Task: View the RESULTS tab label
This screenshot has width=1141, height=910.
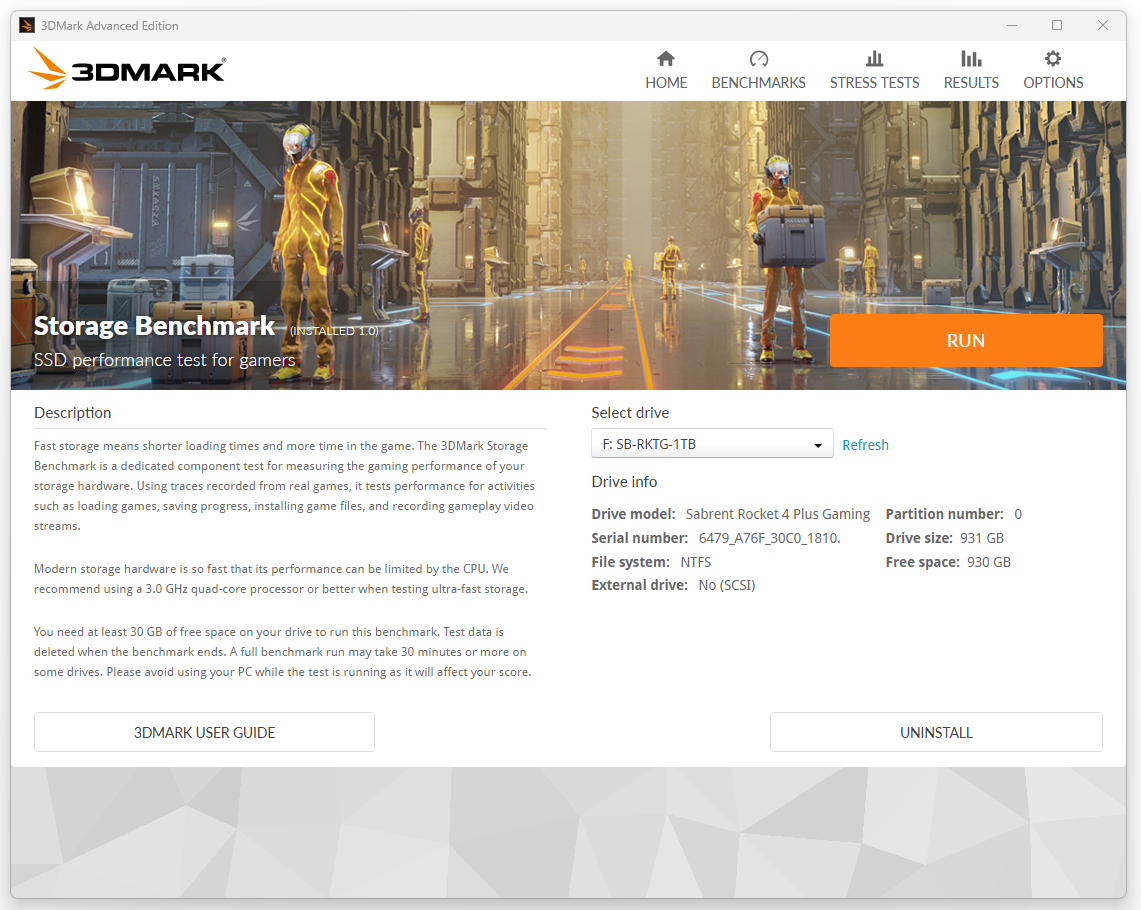Action: click(x=971, y=83)
